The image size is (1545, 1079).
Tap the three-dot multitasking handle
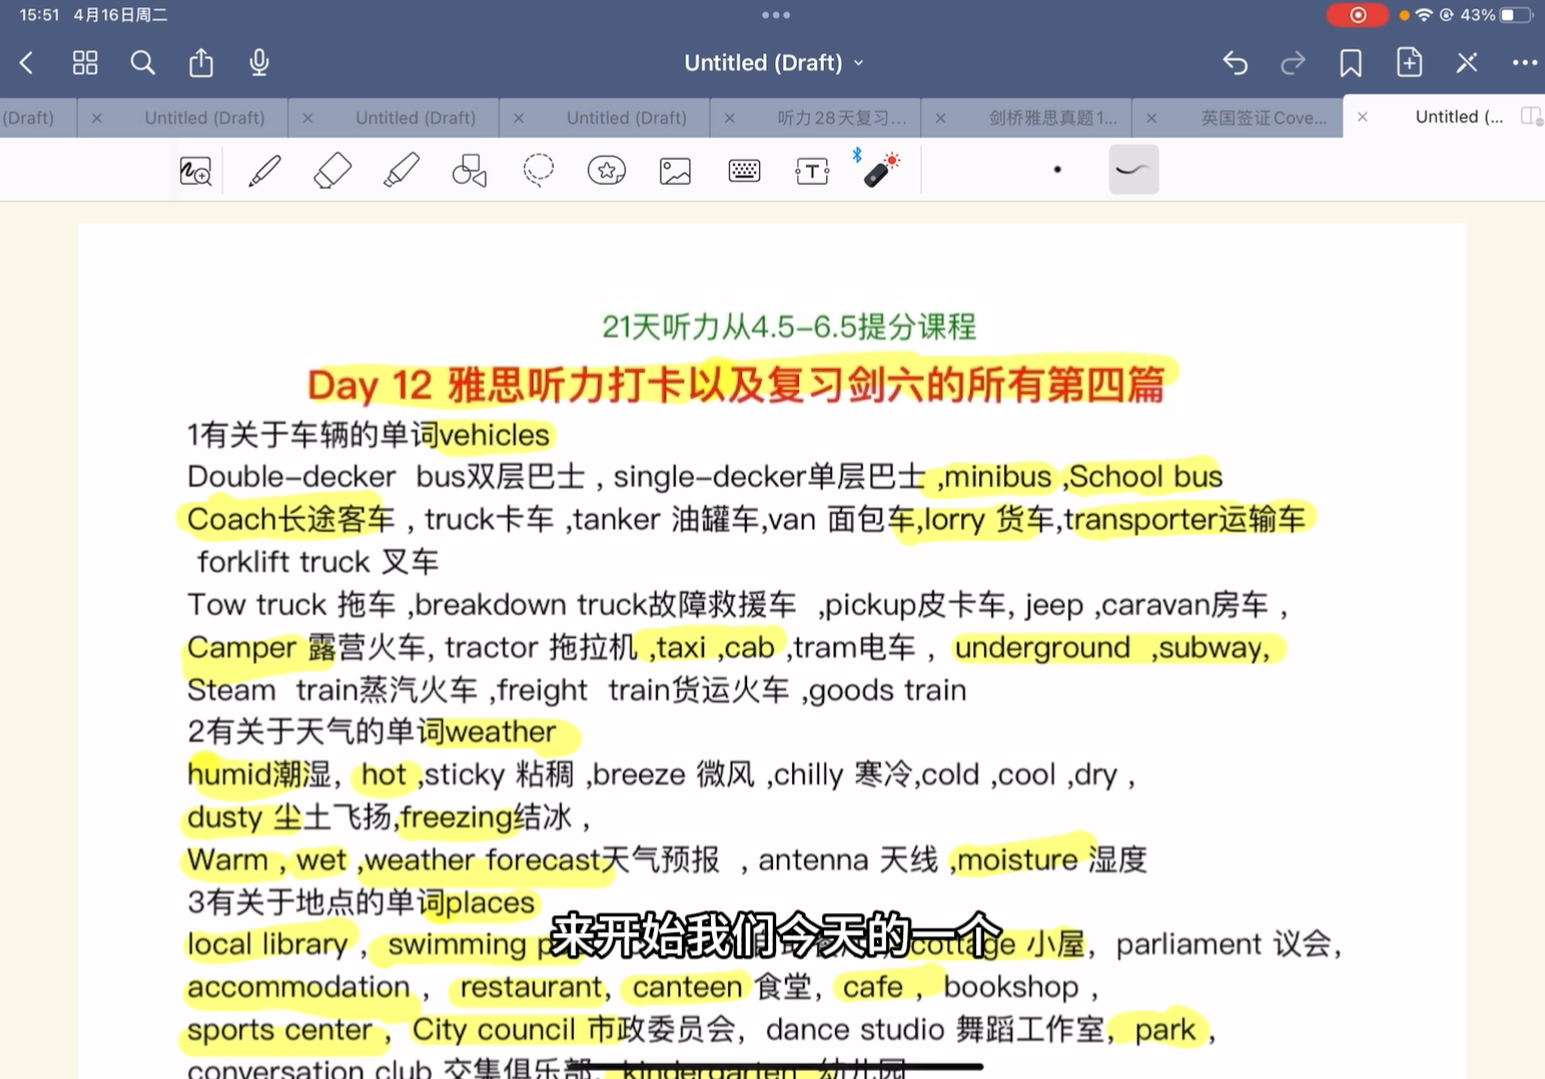coord(775,15)
